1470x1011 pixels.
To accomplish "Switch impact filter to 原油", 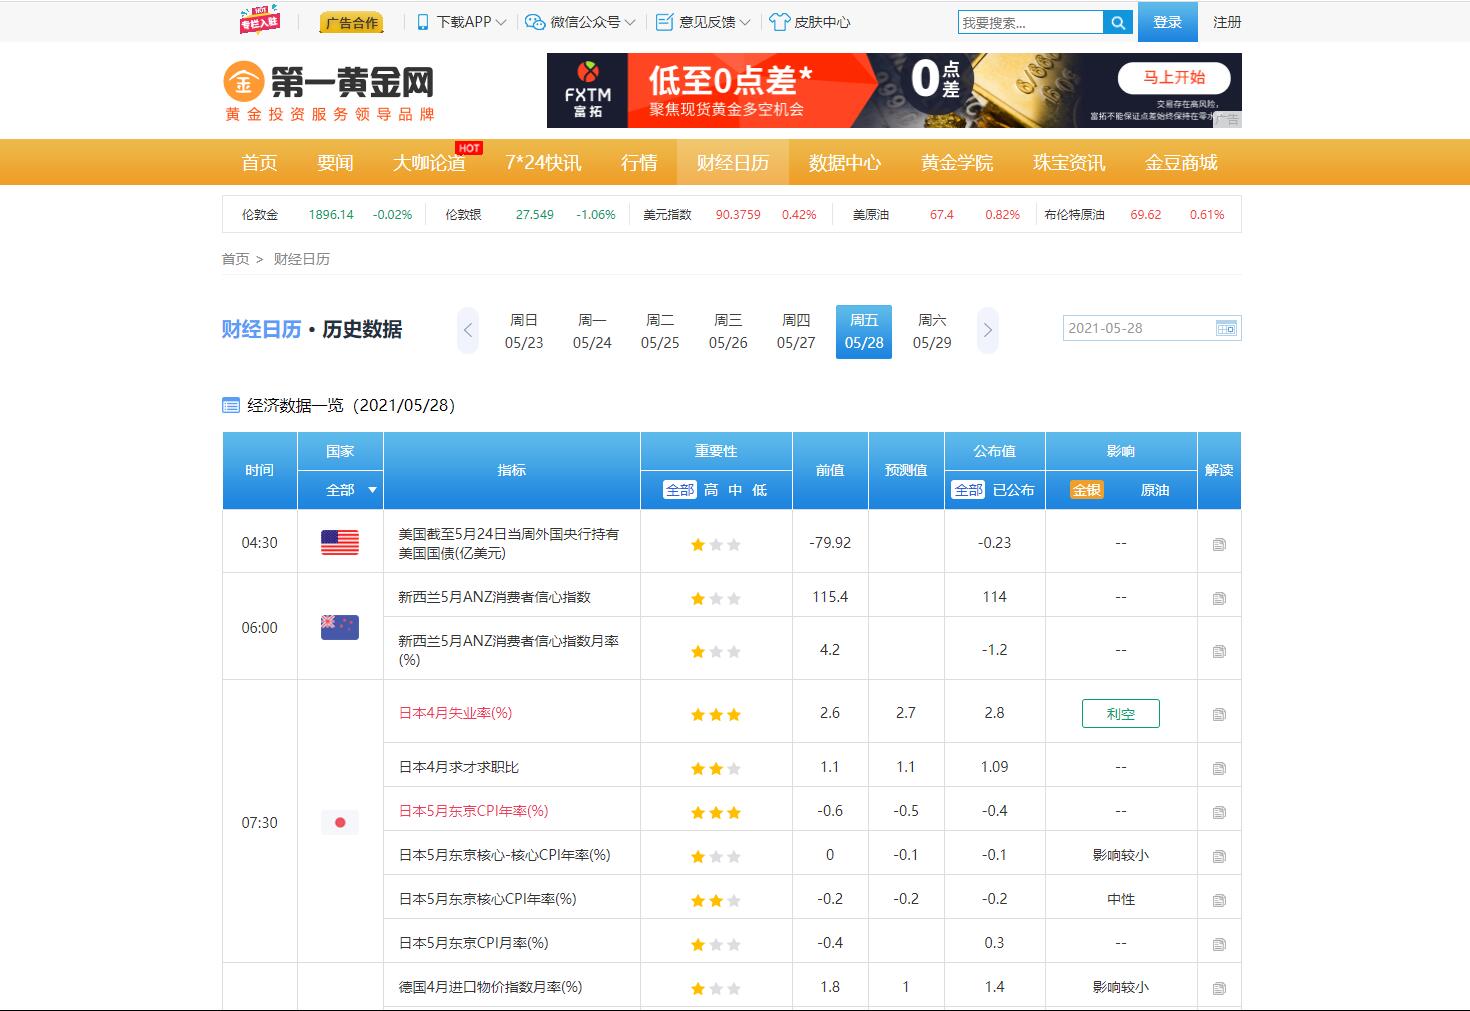I will [x=1154, y=490].
